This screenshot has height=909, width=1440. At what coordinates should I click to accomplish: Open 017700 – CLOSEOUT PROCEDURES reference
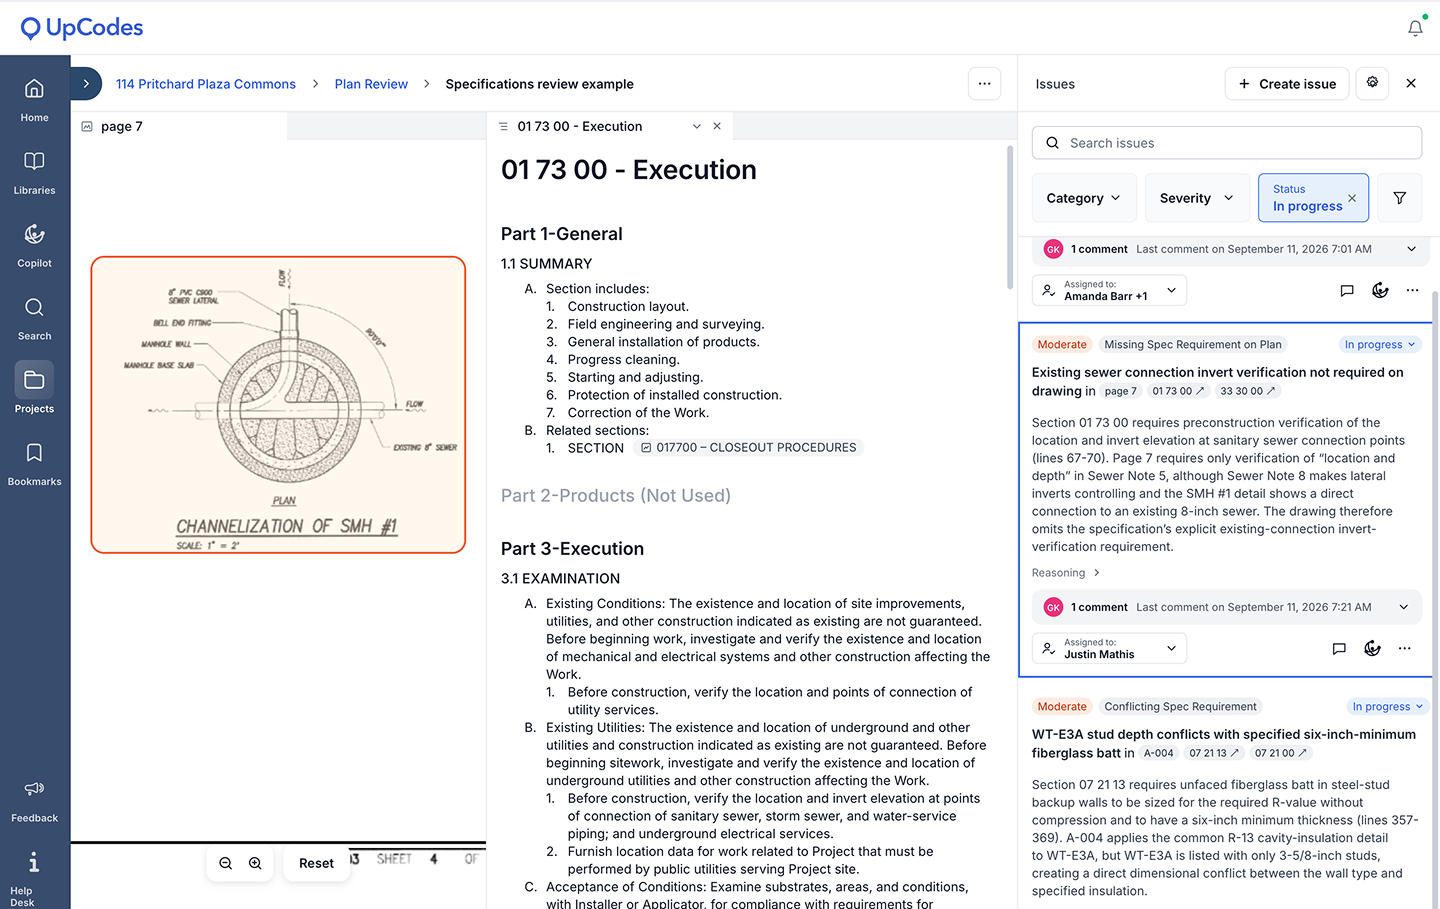point(749,448)
